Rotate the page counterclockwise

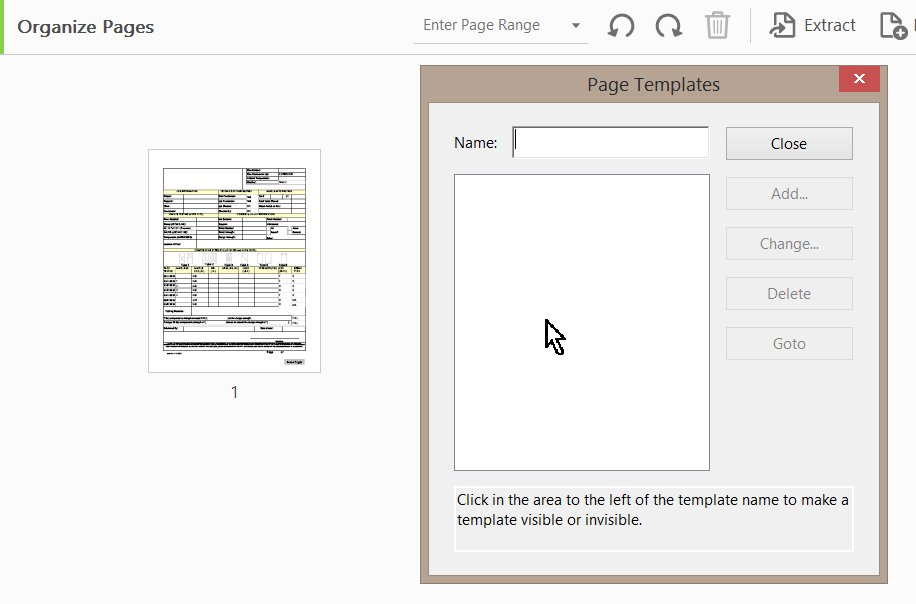[x=620, y=25]
